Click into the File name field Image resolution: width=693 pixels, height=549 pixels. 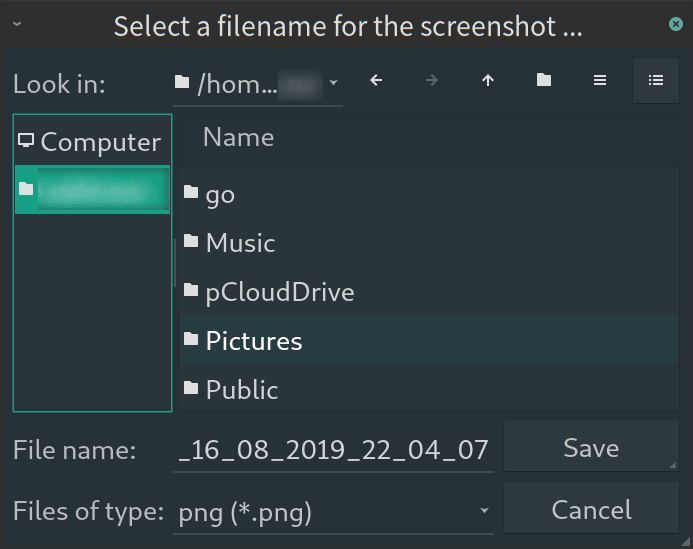coord(333,450)
